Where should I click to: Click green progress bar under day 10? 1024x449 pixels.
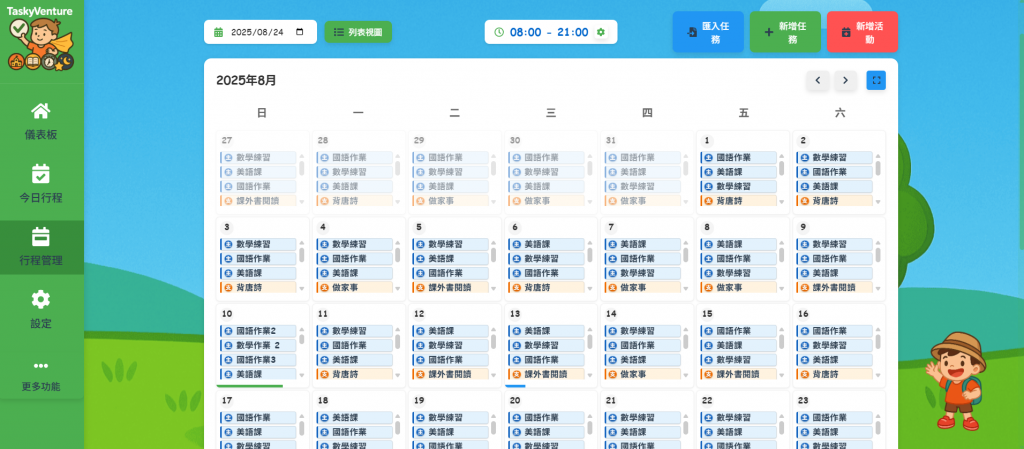(x=249, y=386)
